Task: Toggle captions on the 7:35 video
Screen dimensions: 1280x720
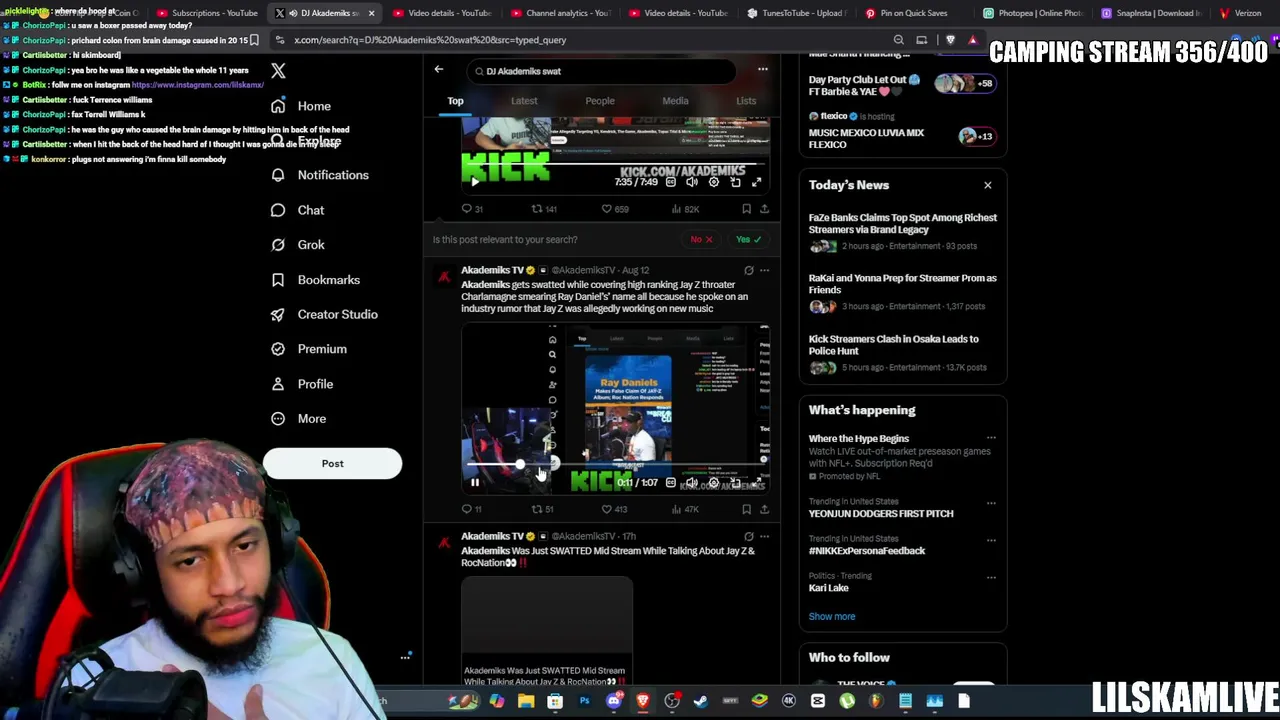Action: click(670, 182)
